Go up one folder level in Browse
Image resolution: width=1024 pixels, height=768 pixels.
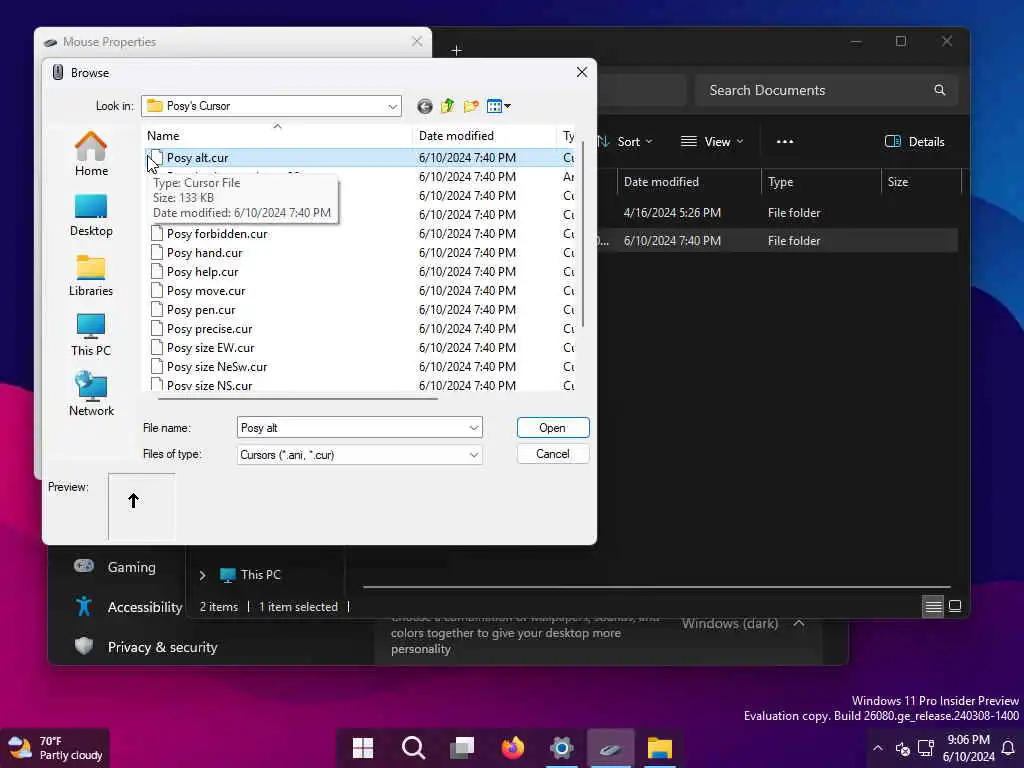pyautogui.click(x=447, y=106)
